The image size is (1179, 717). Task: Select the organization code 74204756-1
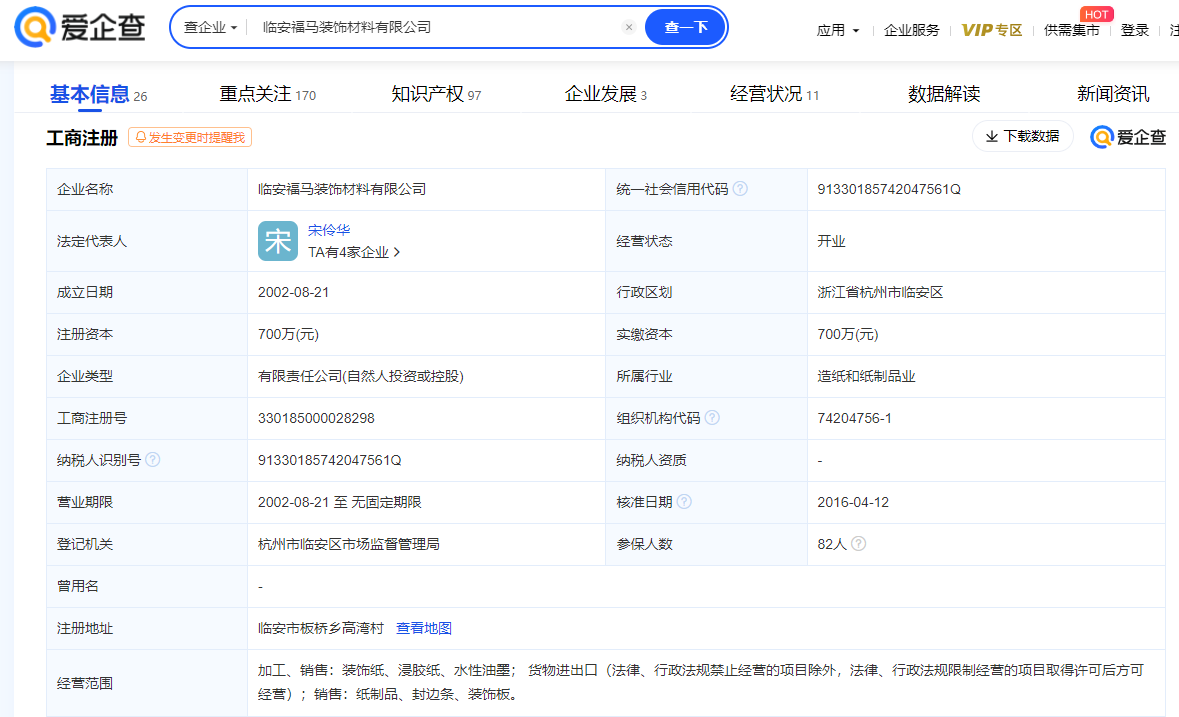point(854,418)
